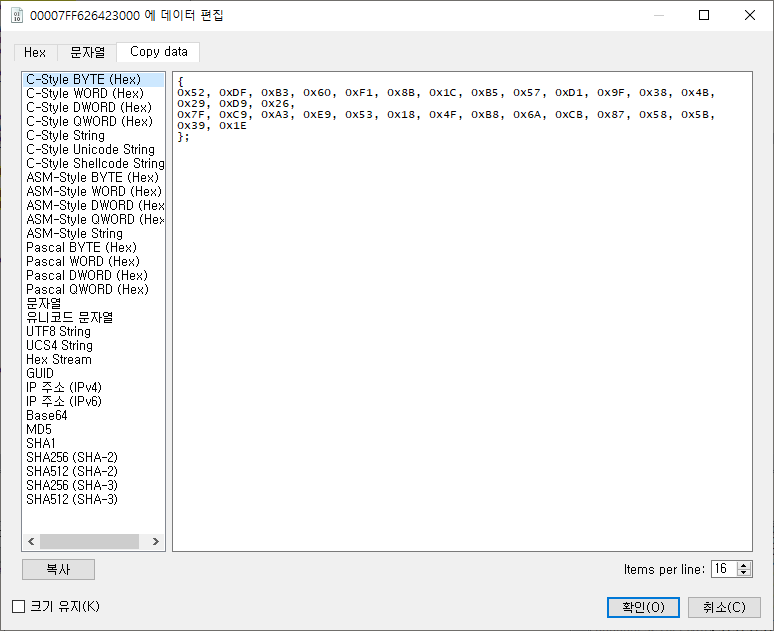Choose IP 주소 (IPv6) format

tap(94, 401)
